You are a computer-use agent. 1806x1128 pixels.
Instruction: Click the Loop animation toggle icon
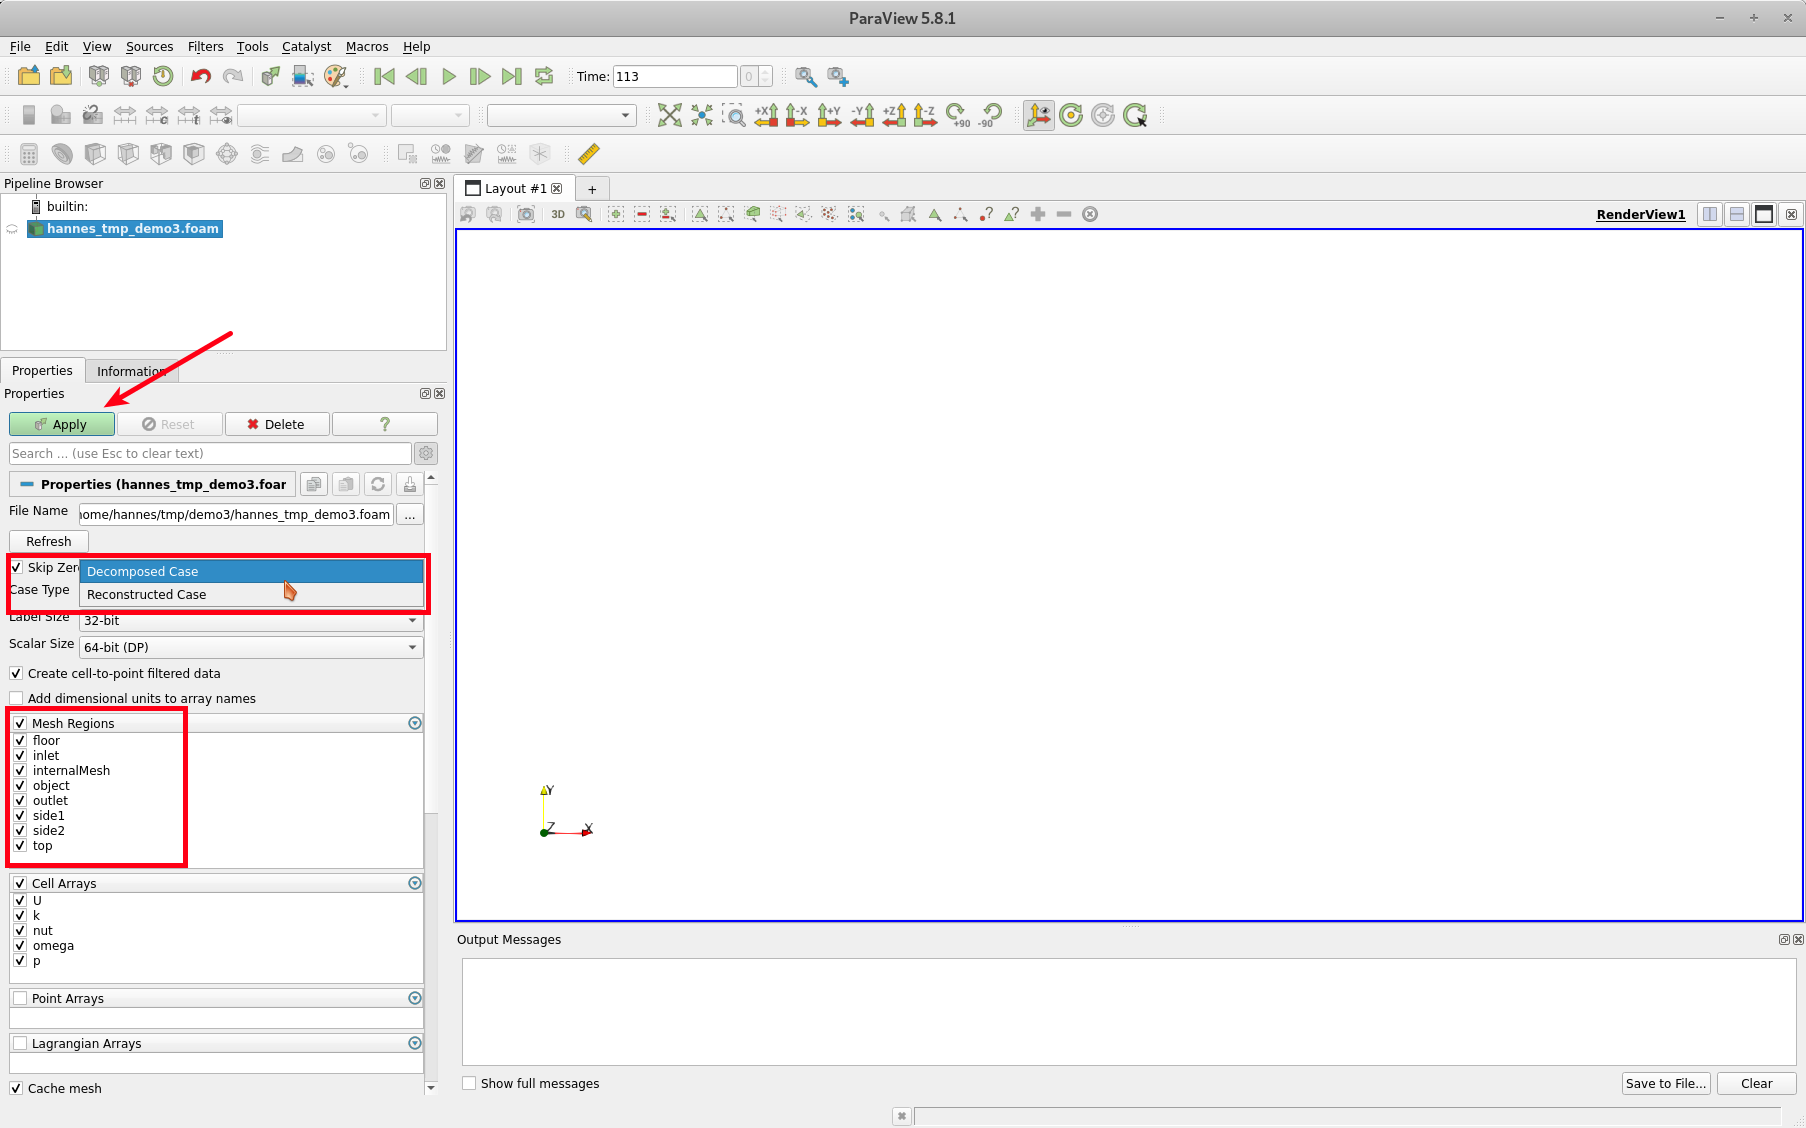tap(544, 77)
